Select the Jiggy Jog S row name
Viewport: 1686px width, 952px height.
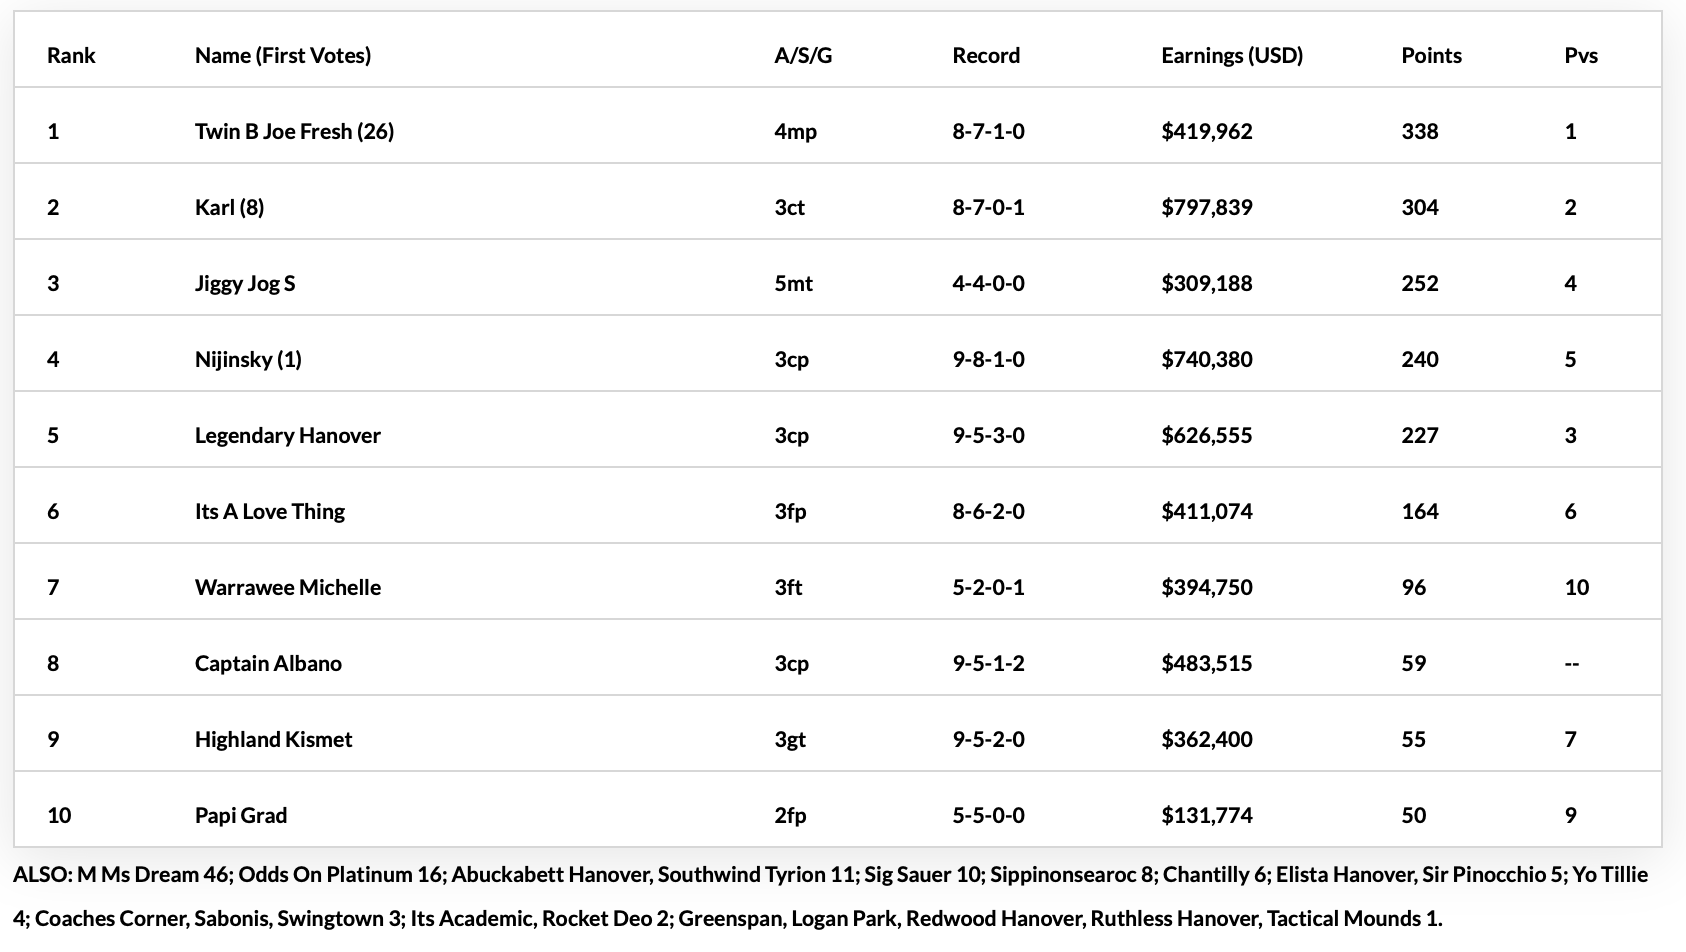(x=245, y=283)
